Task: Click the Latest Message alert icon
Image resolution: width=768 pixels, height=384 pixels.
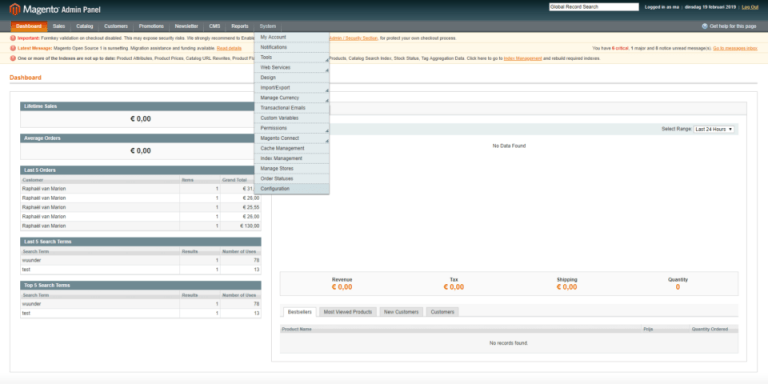Action: 13,48
